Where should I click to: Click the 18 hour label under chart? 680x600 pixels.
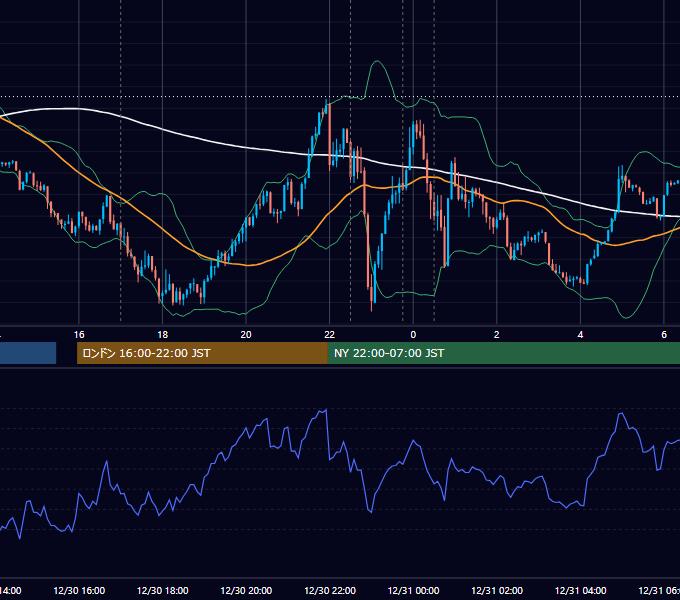pos(162,335)
